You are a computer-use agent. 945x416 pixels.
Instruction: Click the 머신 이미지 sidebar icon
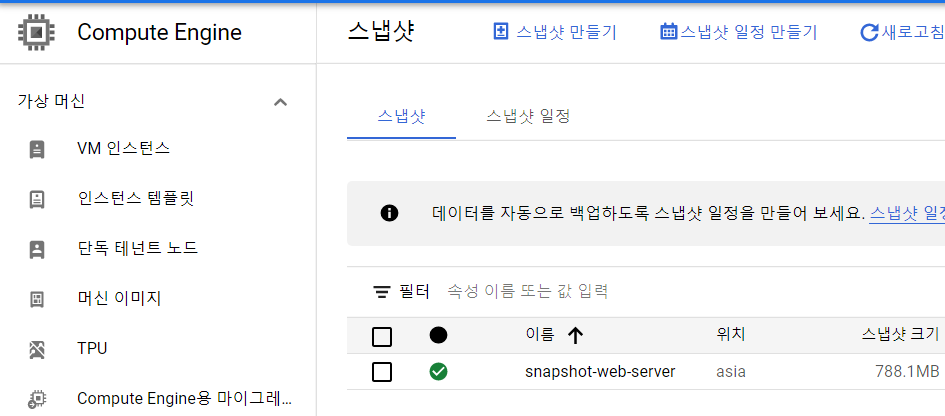pyautogui.click(x=37, y=299)
